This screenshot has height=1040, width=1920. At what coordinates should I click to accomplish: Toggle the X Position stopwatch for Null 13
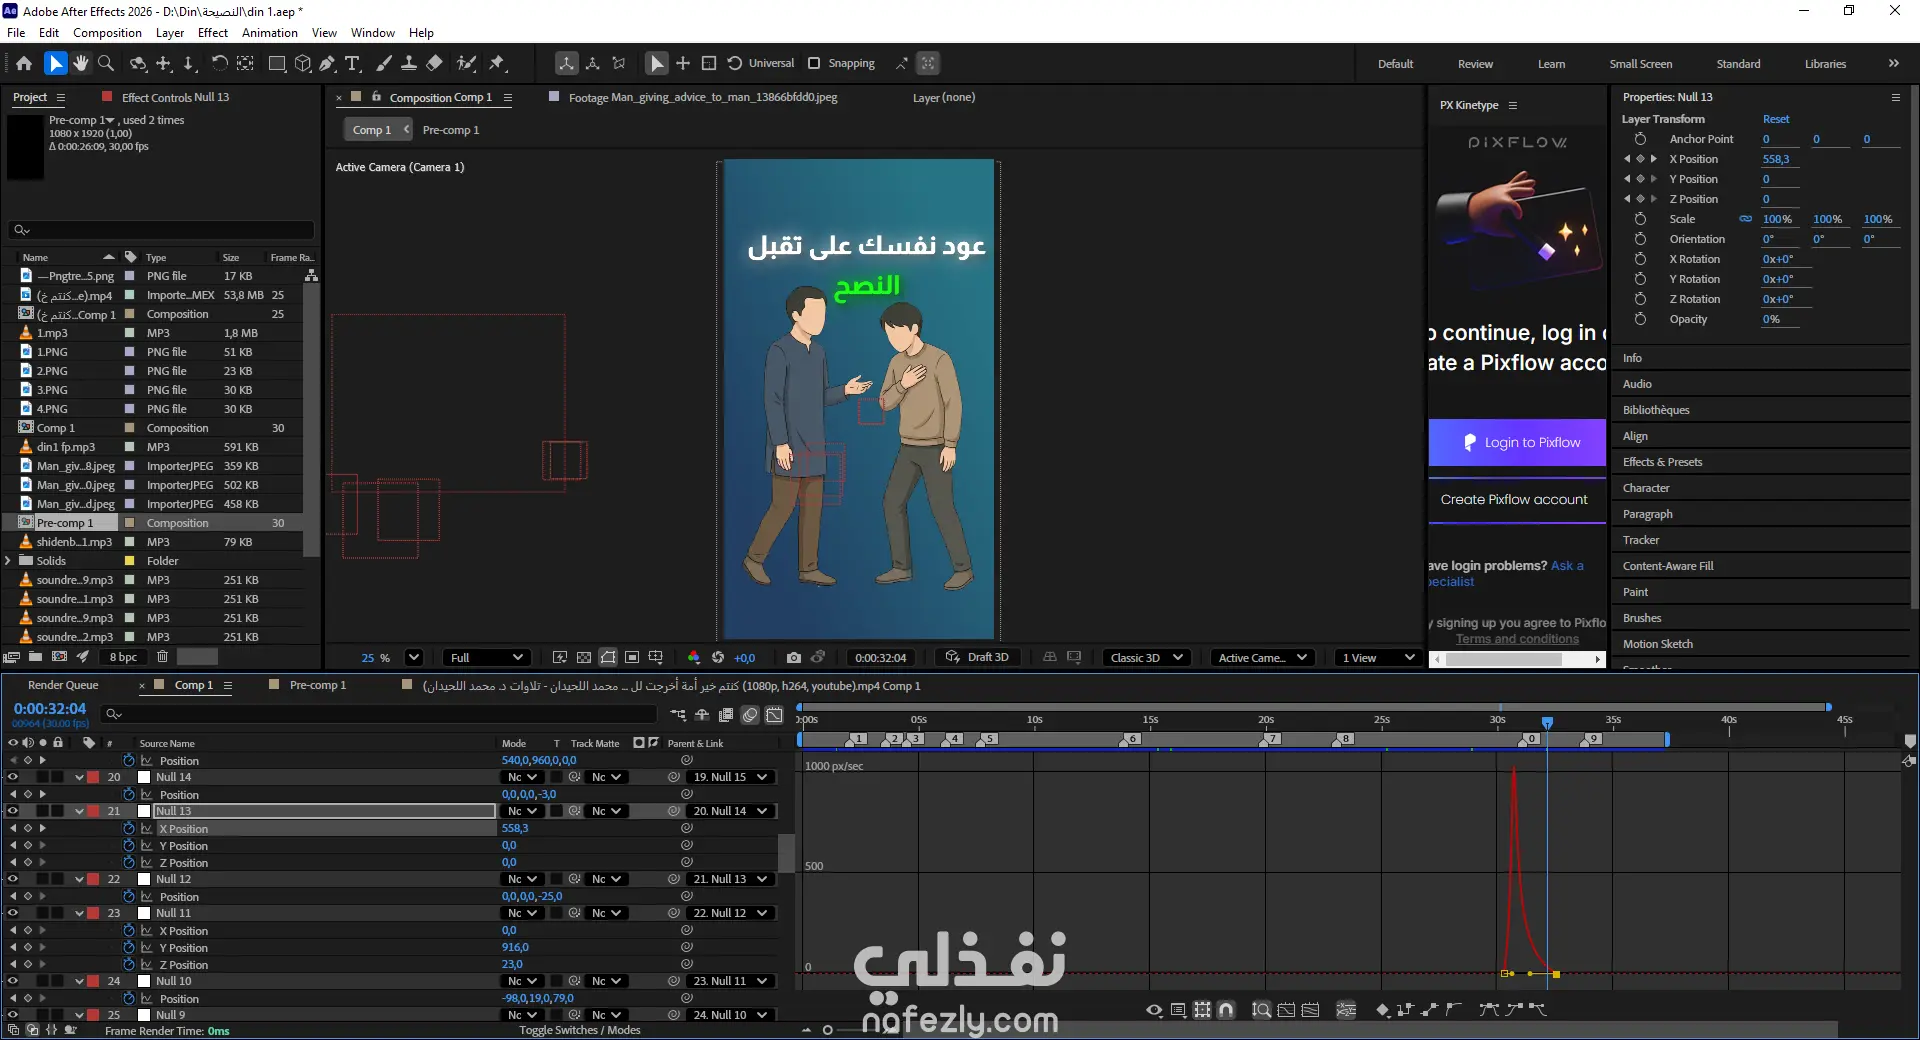129,829
